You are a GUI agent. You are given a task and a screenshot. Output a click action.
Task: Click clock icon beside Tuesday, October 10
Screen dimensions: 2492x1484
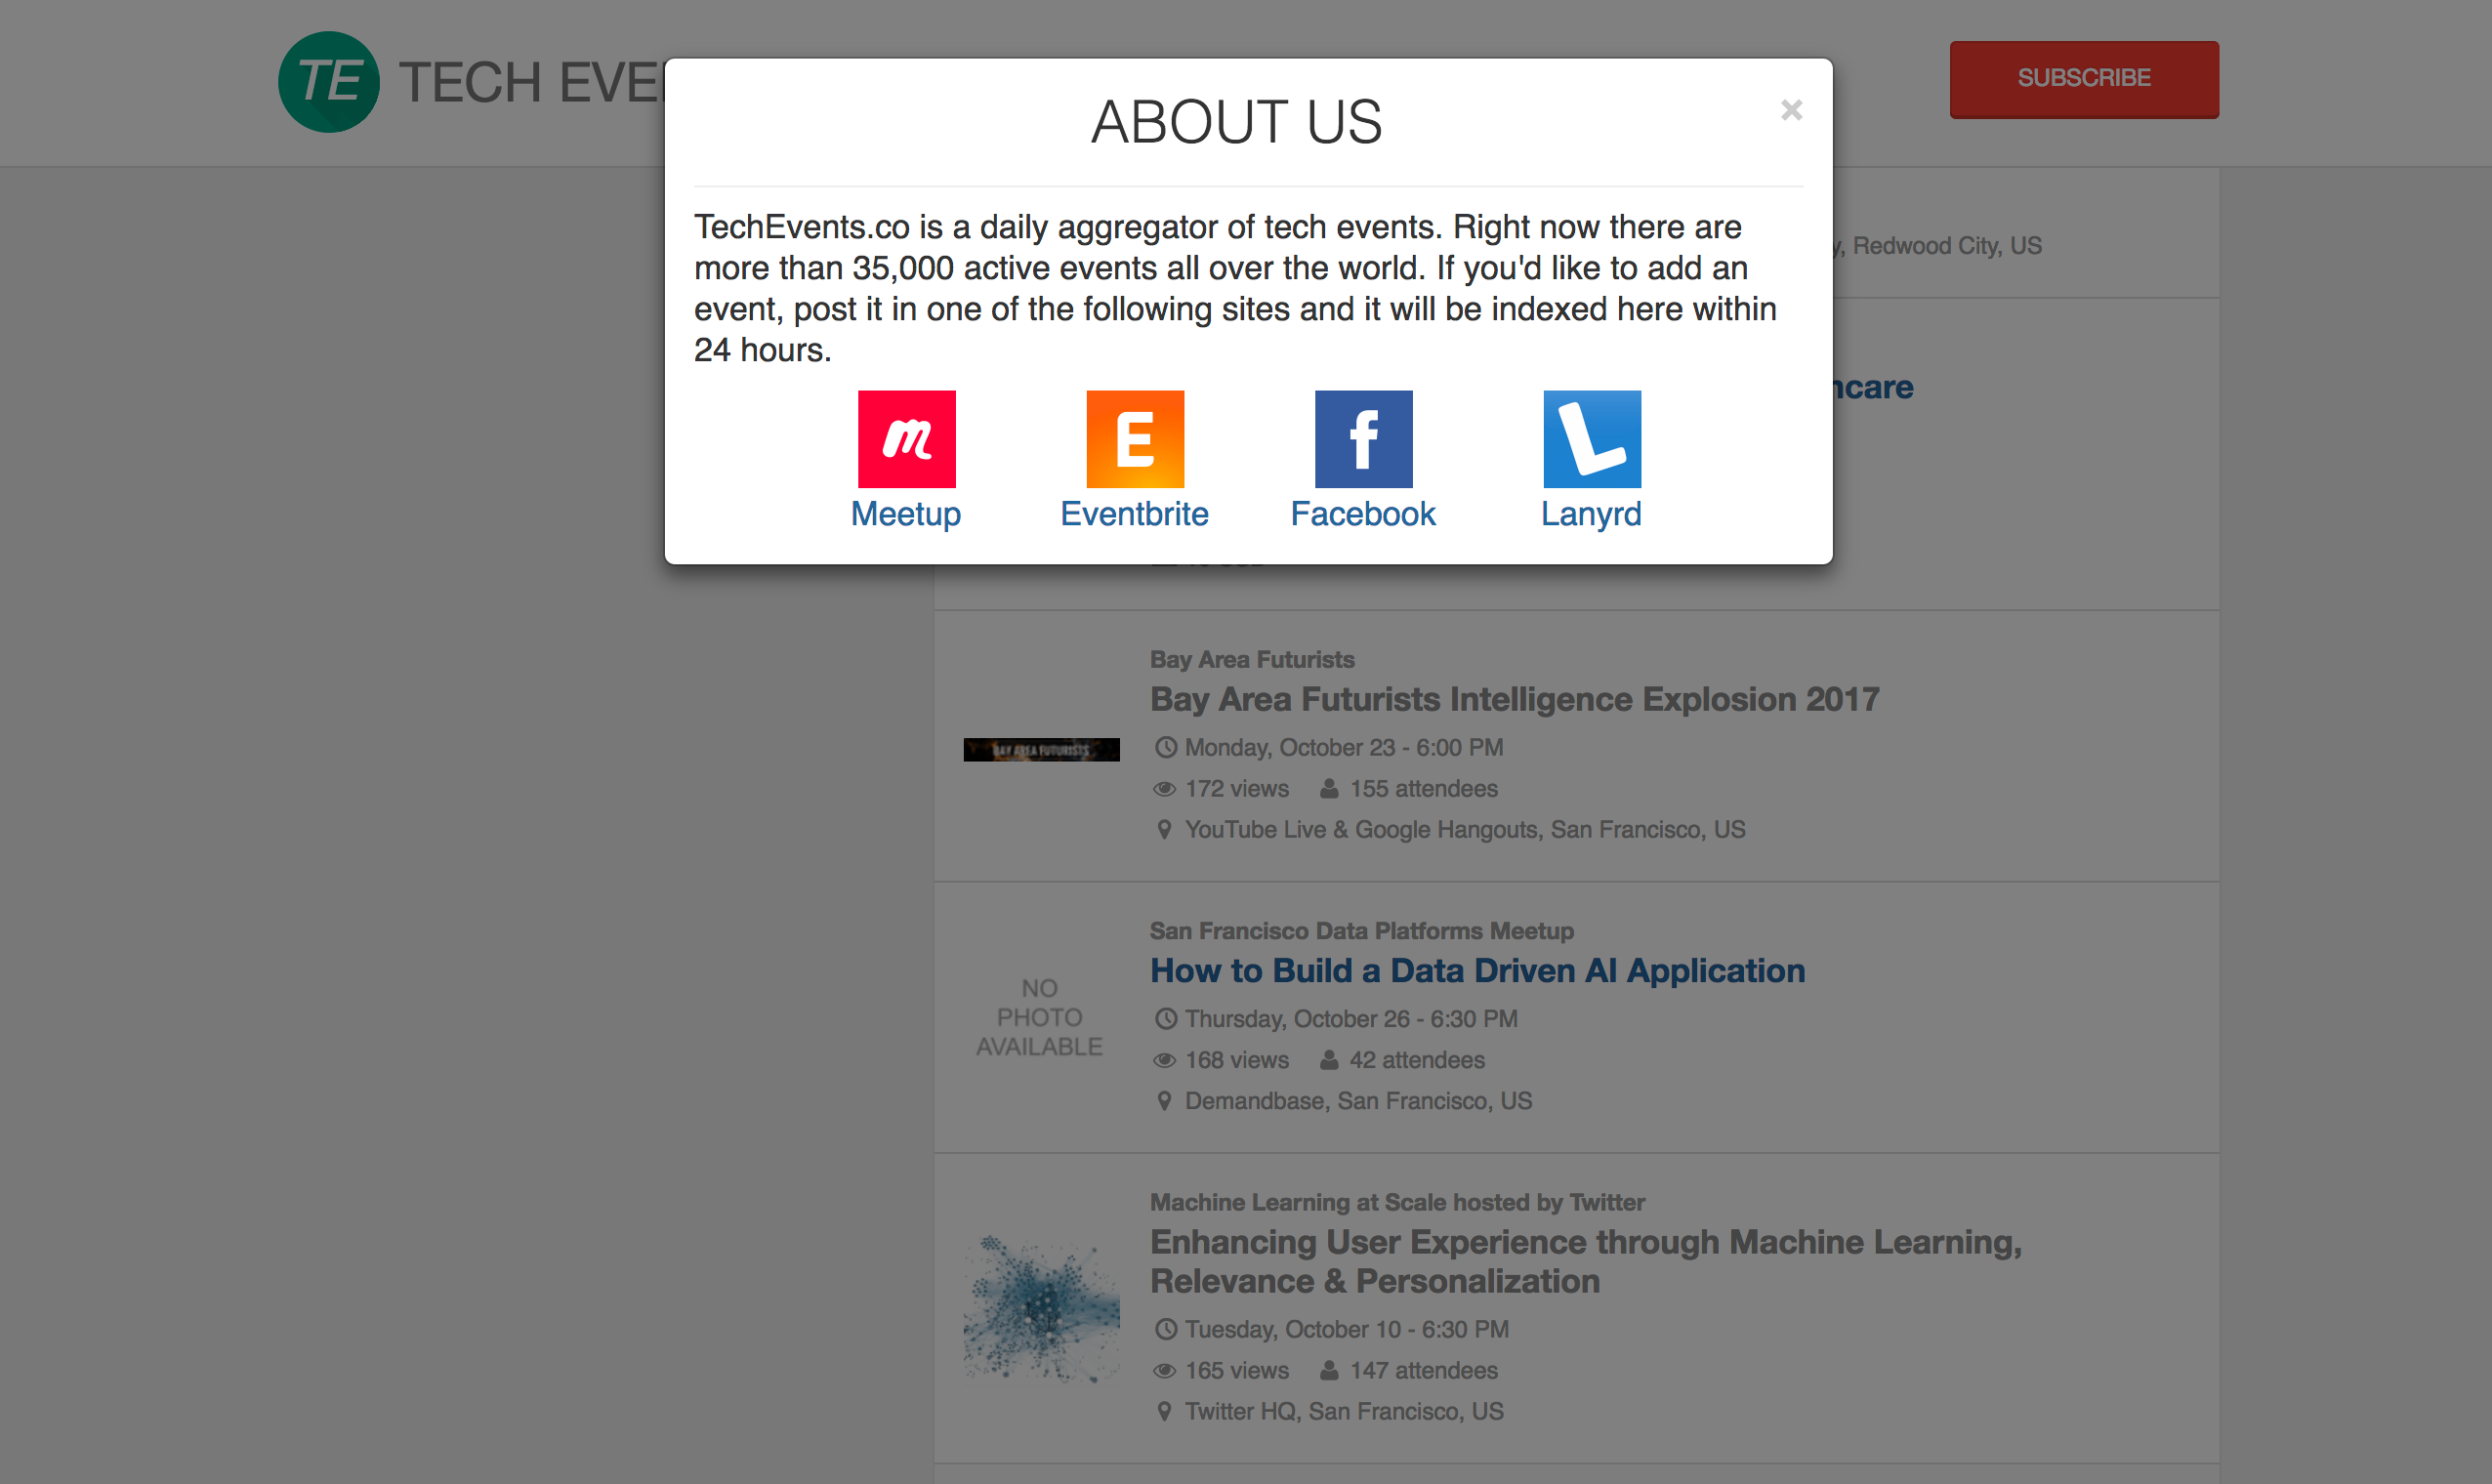[x=1166, y=1329]
